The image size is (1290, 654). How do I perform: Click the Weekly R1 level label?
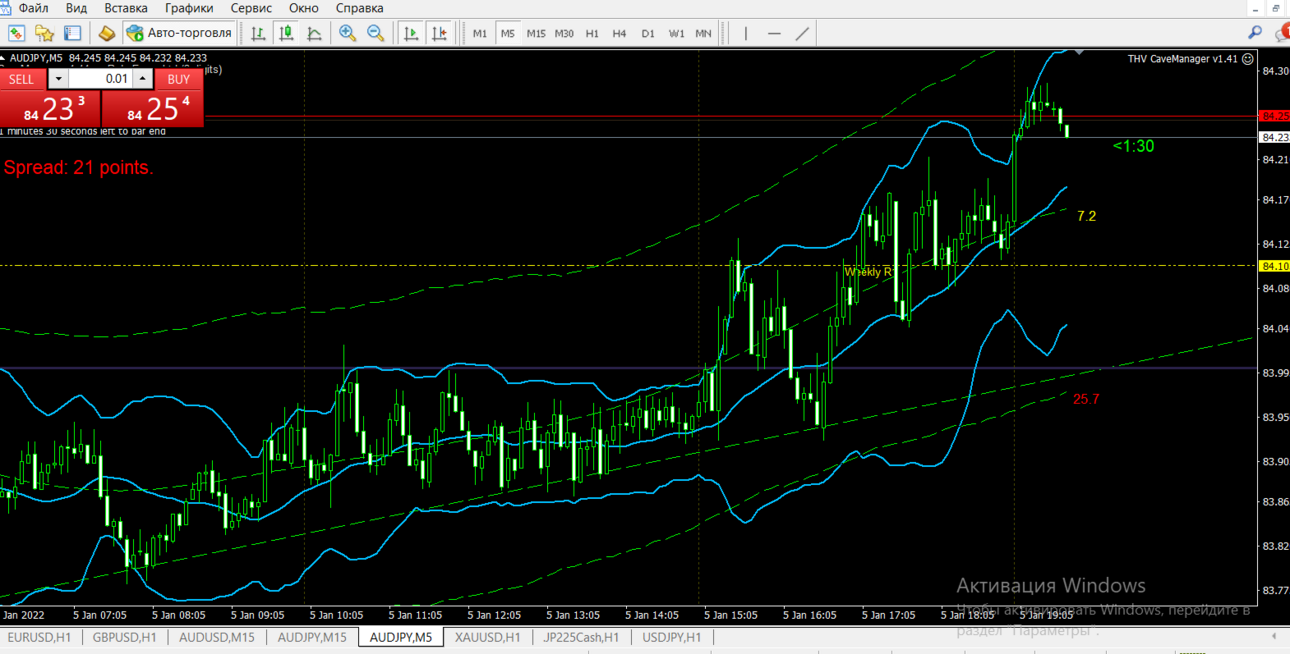pos(870,271)
